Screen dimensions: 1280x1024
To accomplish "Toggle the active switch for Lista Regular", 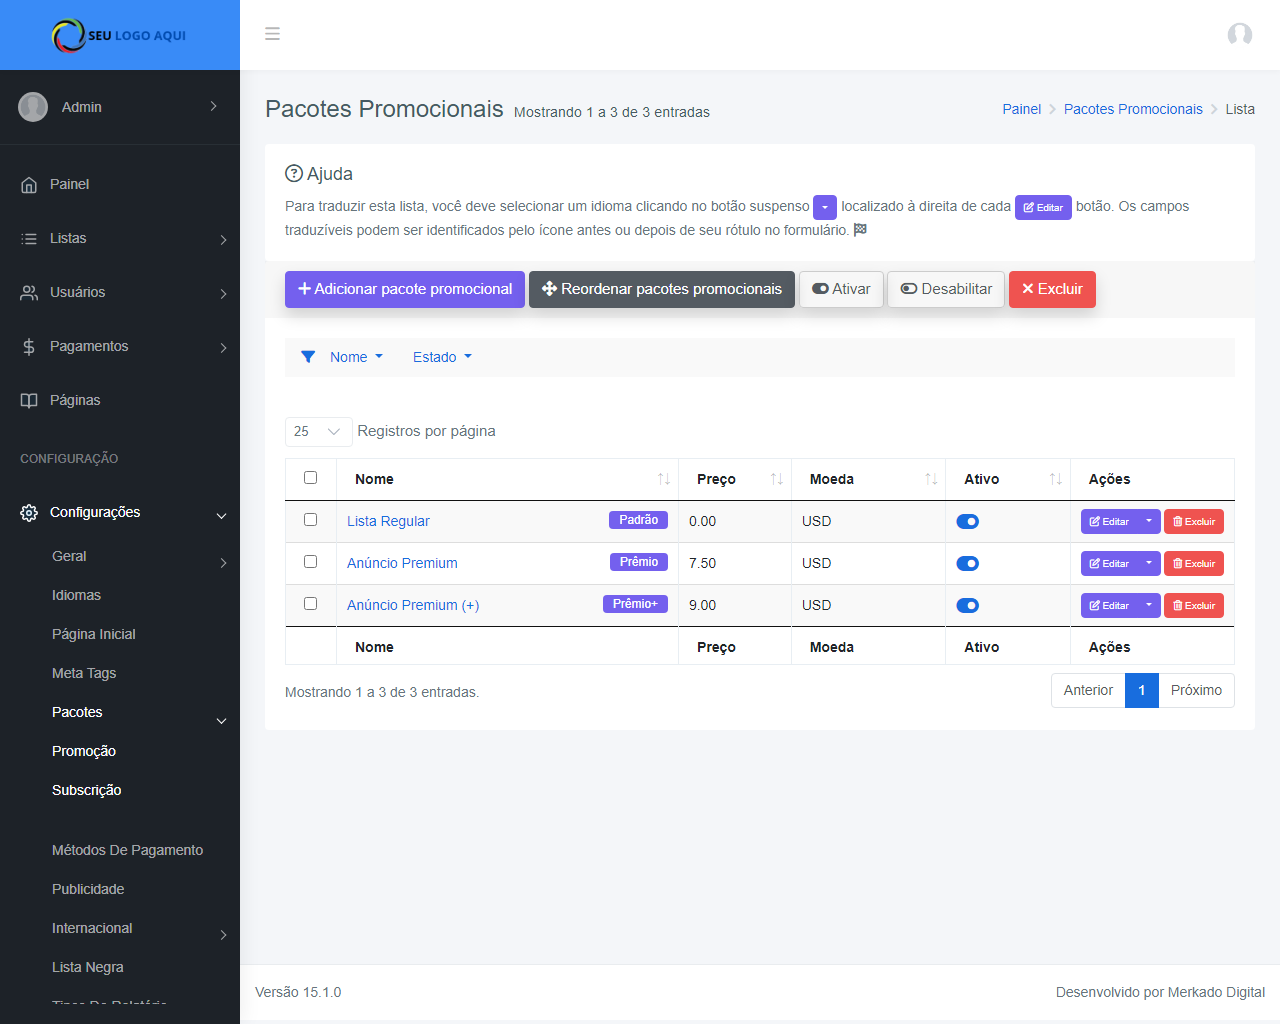I will click(967, 522).
